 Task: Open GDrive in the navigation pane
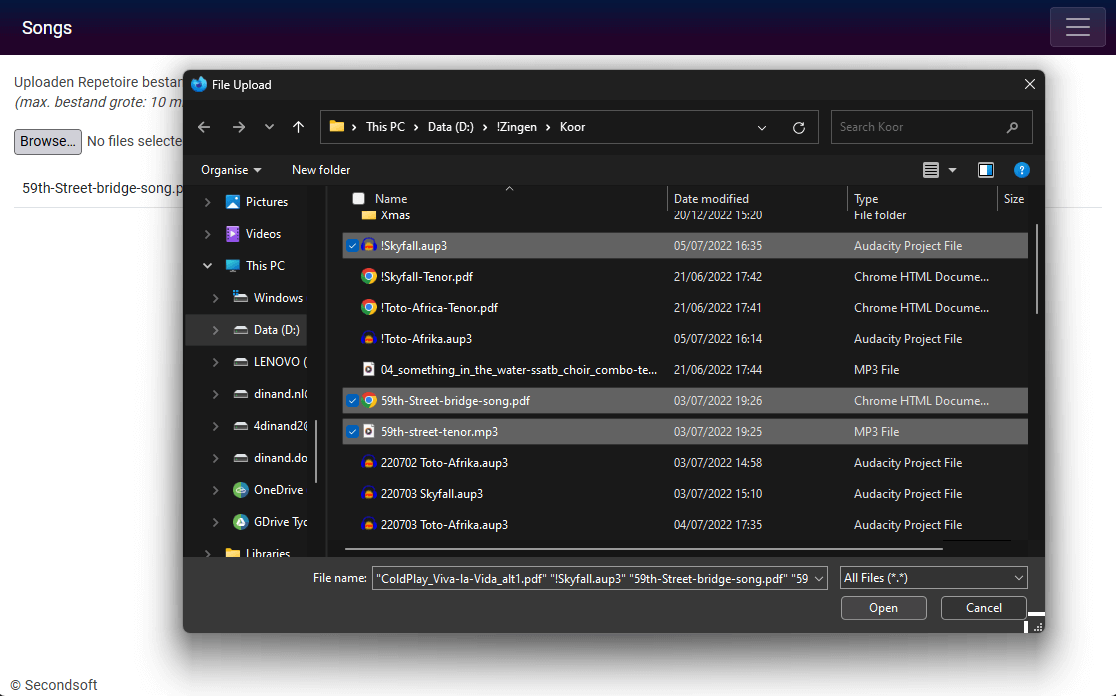point(280,522)
